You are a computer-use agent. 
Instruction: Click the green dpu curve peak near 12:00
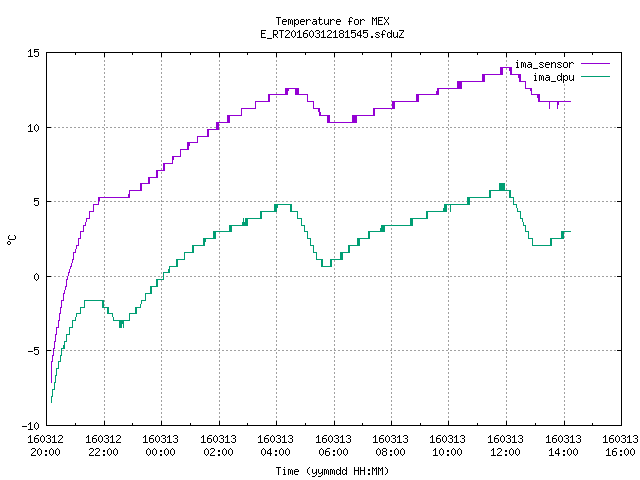click(x=502, y=187)
